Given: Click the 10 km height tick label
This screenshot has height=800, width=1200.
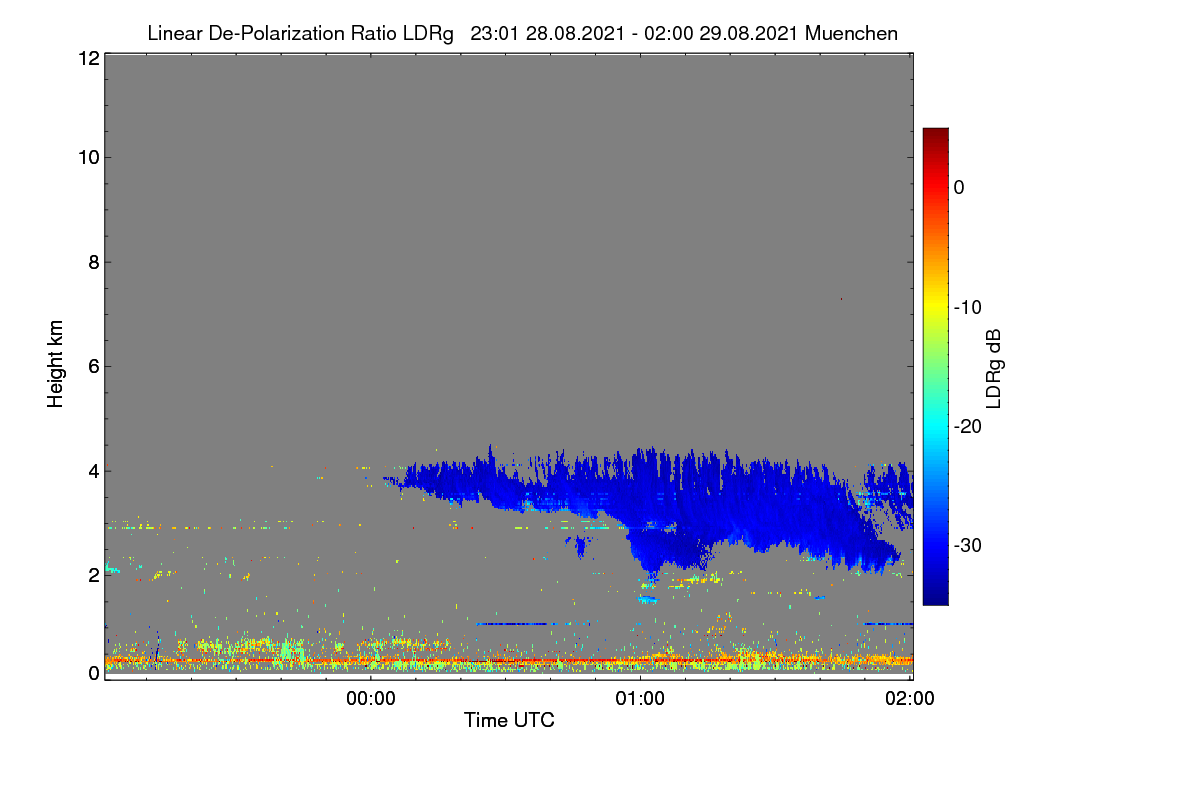Looking at the screenshot, I should coord(87,157).
